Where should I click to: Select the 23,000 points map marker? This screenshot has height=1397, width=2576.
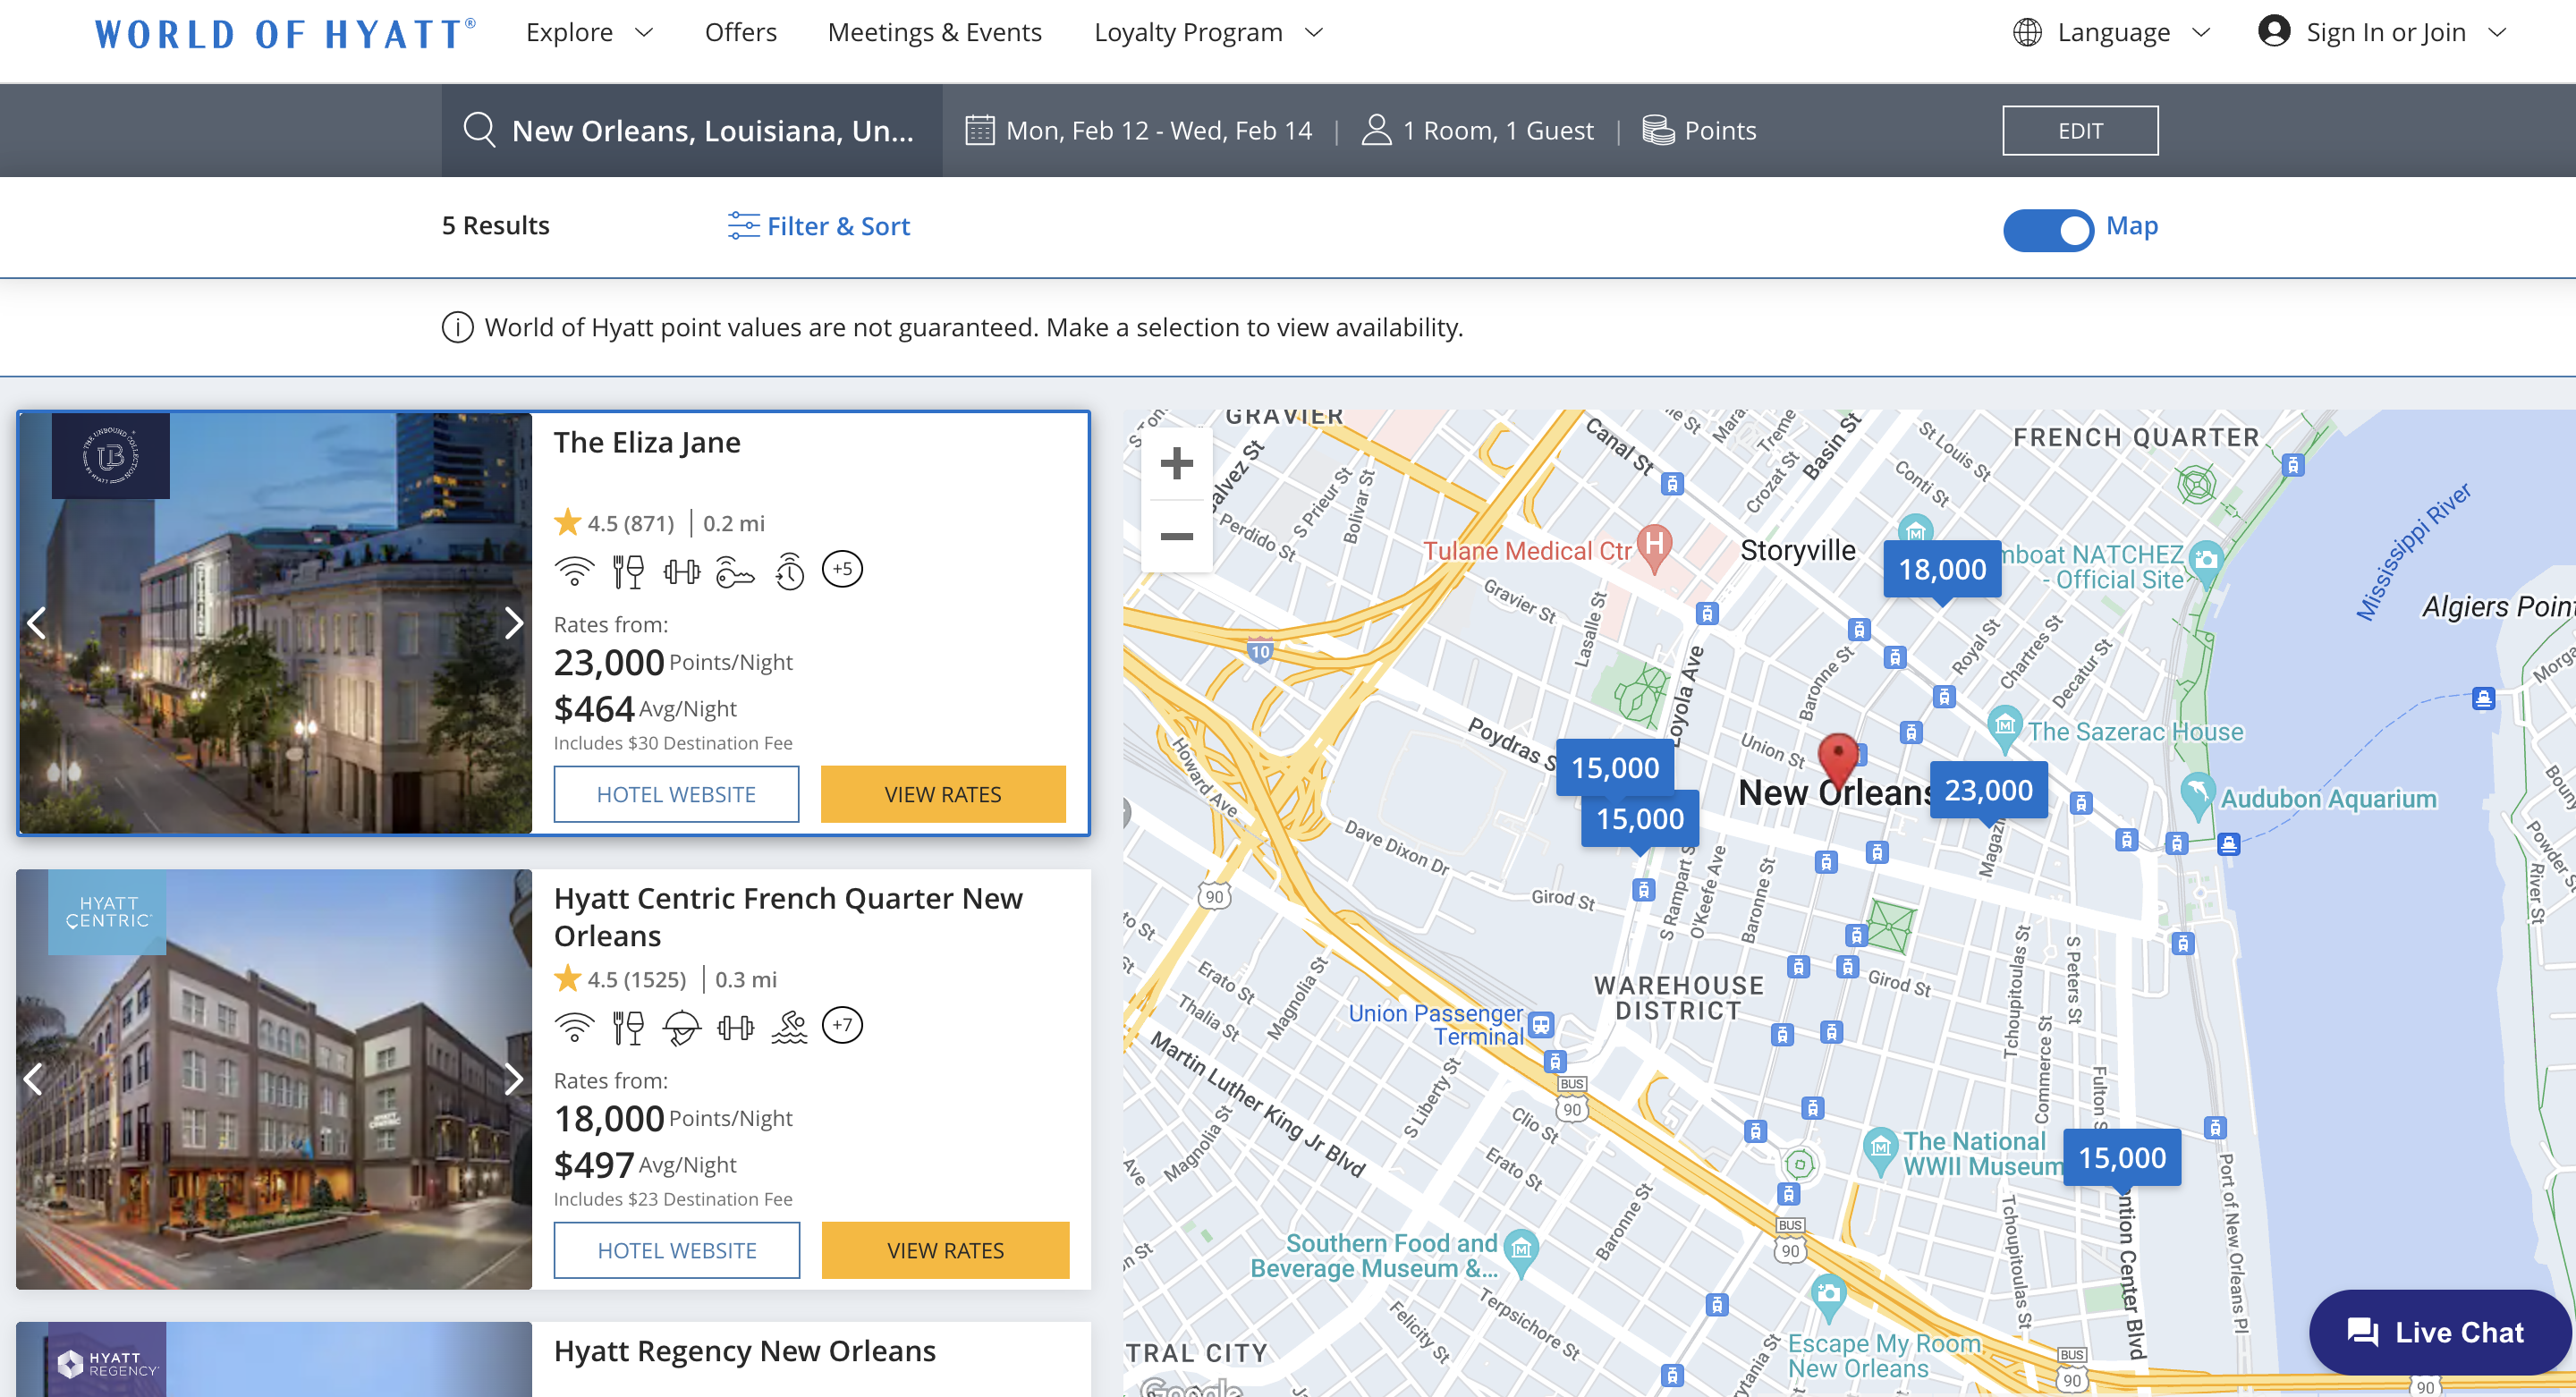1988,790
